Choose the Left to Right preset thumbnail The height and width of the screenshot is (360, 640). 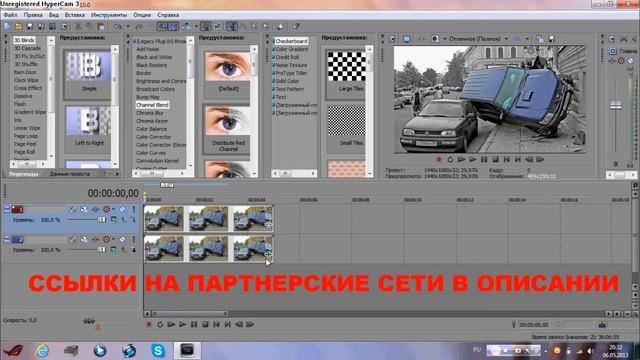(x=88, y=121)
